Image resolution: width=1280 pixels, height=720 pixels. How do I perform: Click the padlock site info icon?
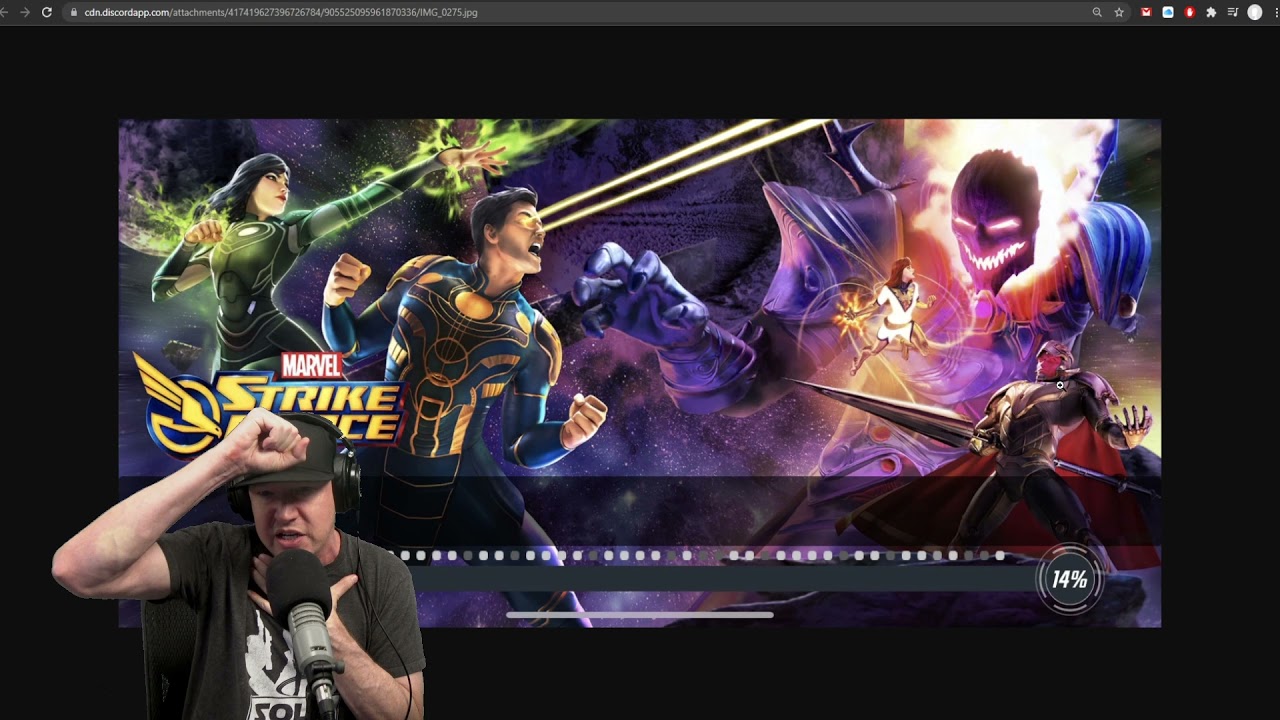coord(73,12)
